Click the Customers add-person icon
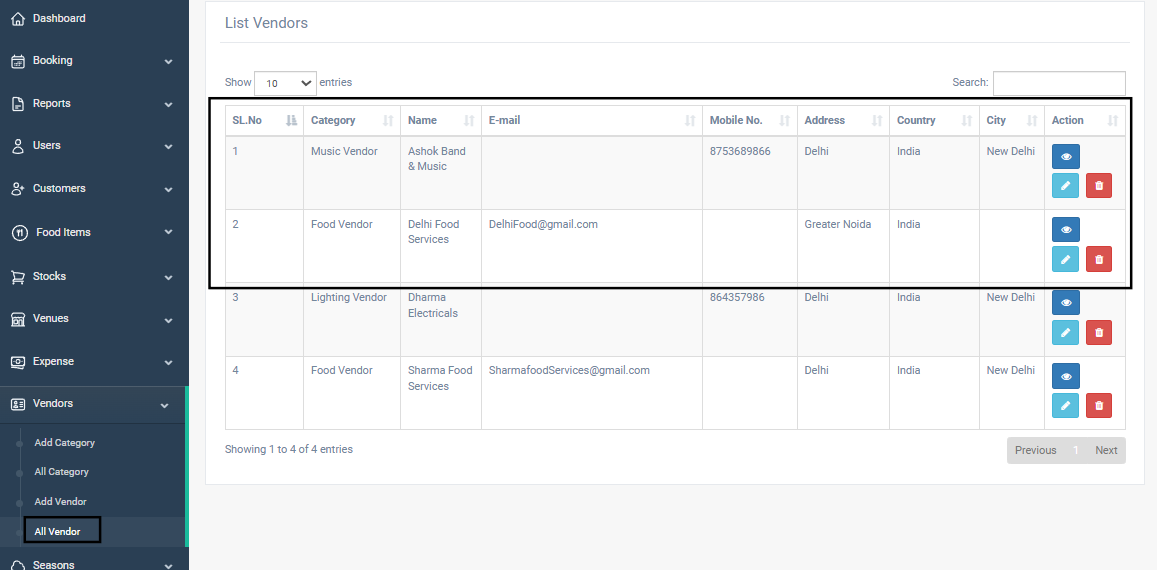 [18, 189]
